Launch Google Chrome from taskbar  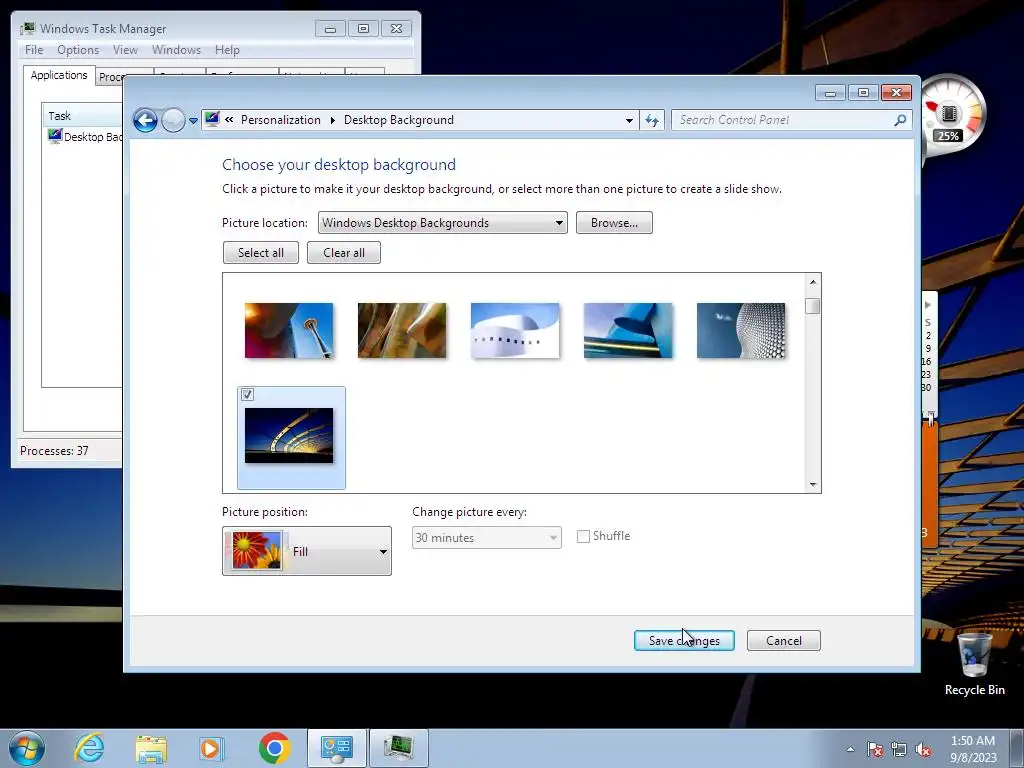(x=274, y=748)
